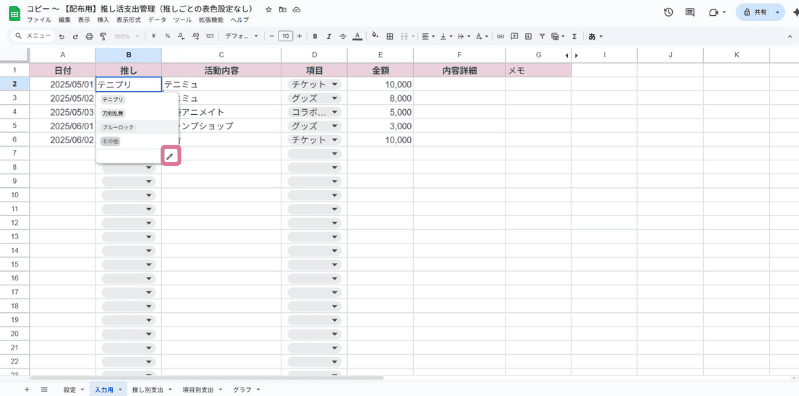Viewport: 799px width, 396px height.
Task: Switch to the グラフ sheet tab
Action: pyautogui.click(x=247, y=390)
